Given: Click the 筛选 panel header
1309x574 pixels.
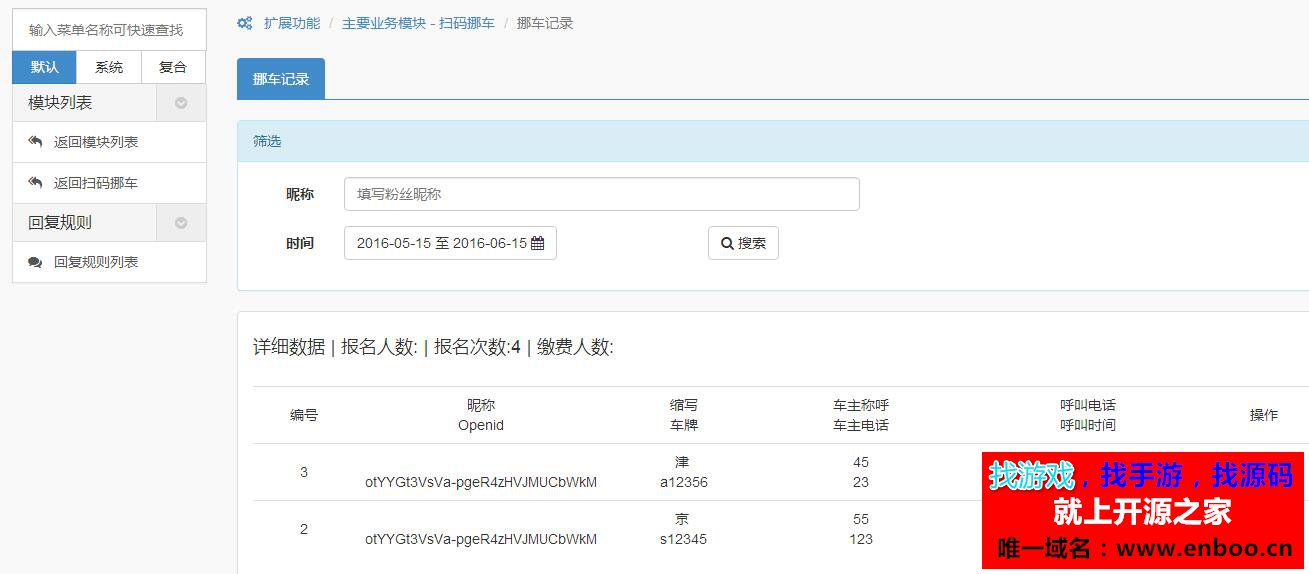Looking at the screenshot, I should (x=773, y=141).
